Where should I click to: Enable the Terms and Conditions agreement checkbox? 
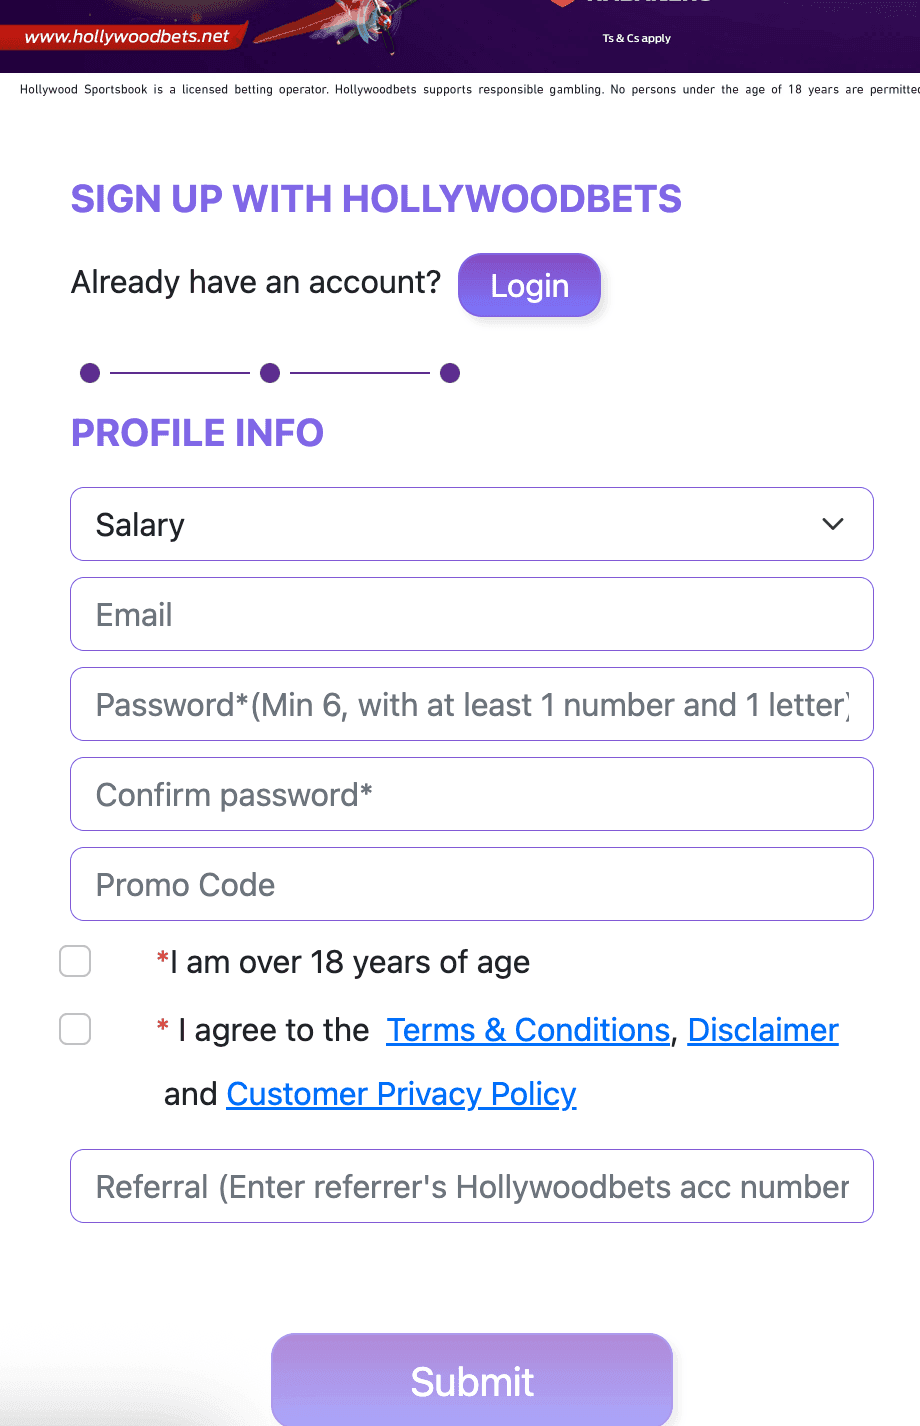pyautogui.click(x=74, y=1029)
